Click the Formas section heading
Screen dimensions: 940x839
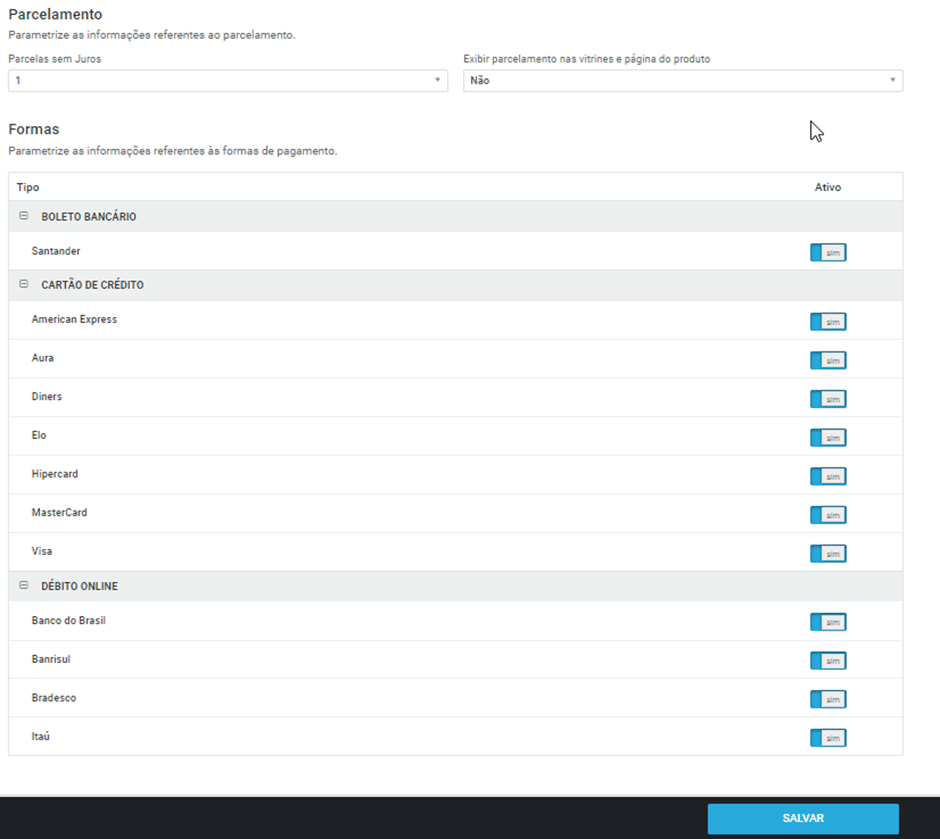coord(34,129)
